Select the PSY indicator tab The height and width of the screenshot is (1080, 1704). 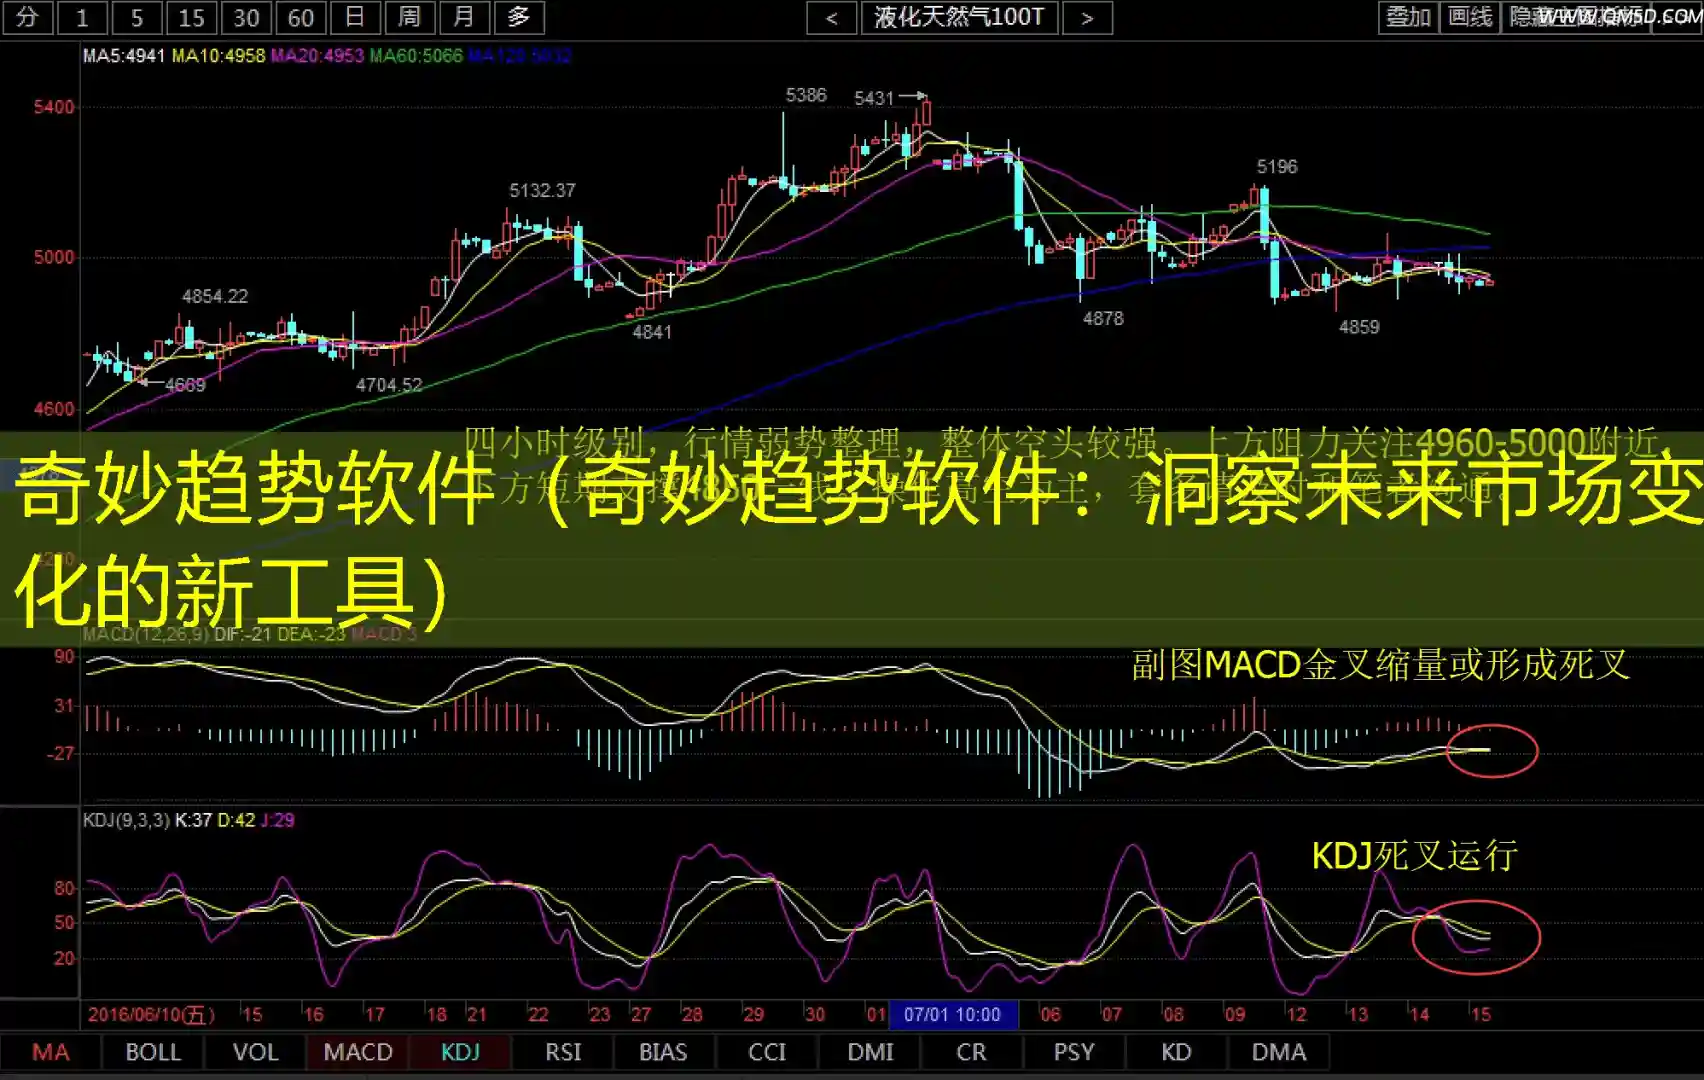1074,1052
